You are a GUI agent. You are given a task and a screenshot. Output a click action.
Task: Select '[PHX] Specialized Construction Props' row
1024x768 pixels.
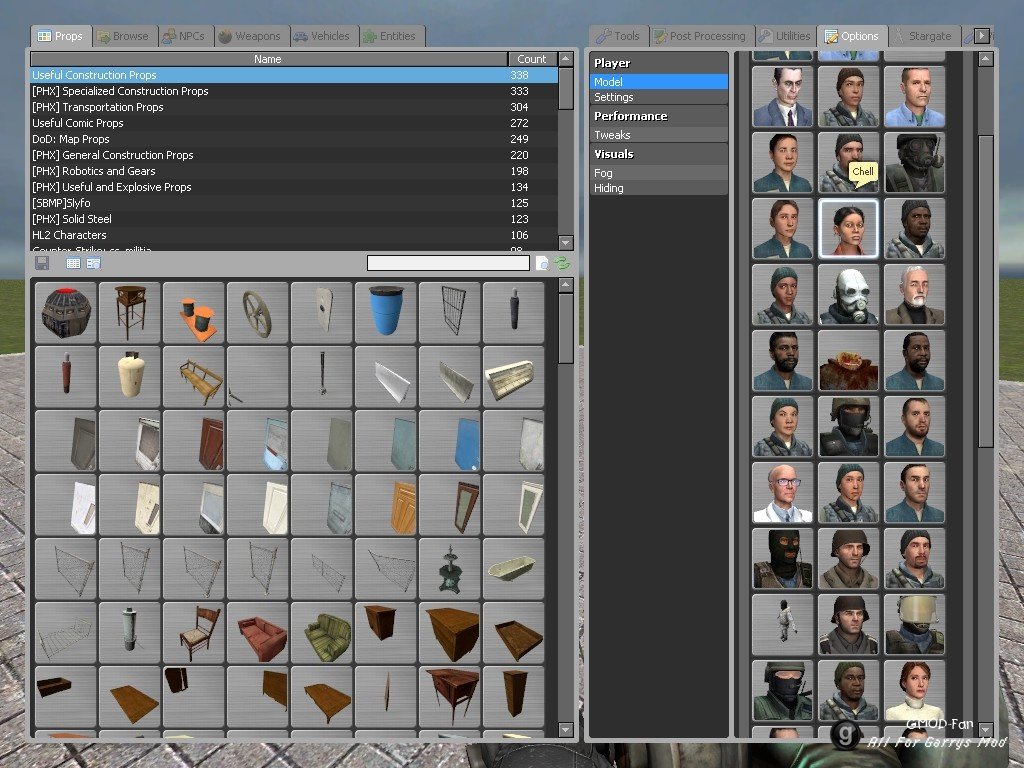coord(294,91)
